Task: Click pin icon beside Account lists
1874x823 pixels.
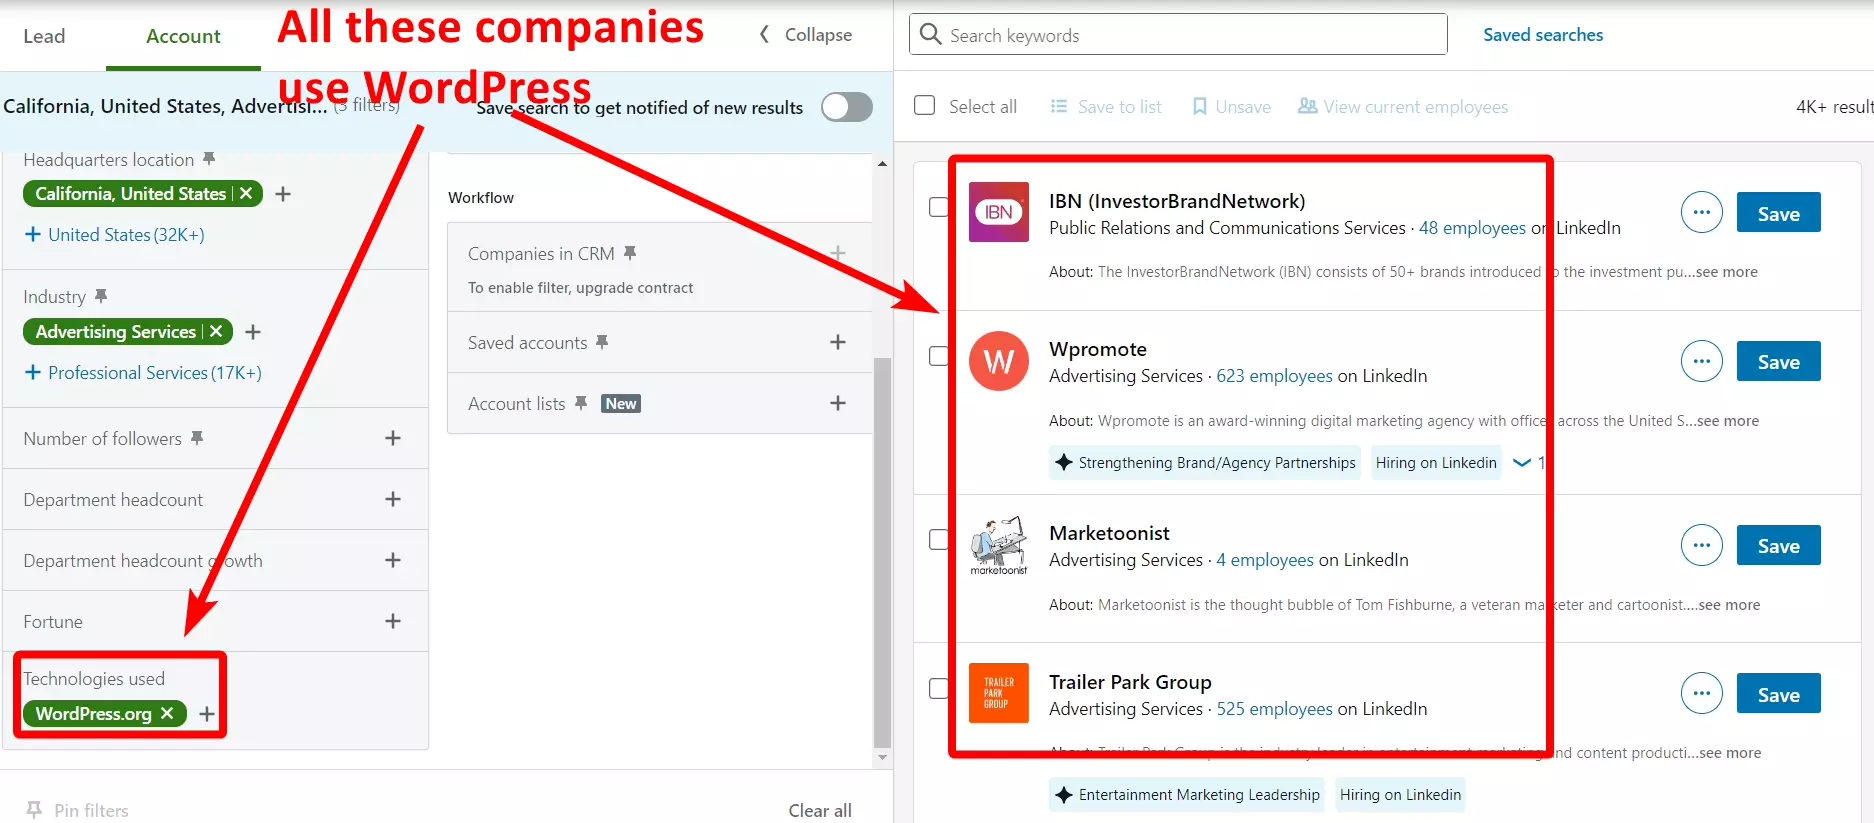Action: click(581, 403)
